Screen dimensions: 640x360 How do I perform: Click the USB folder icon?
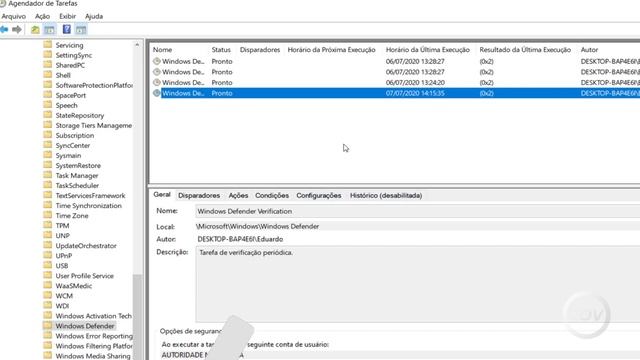coord(48,265)
